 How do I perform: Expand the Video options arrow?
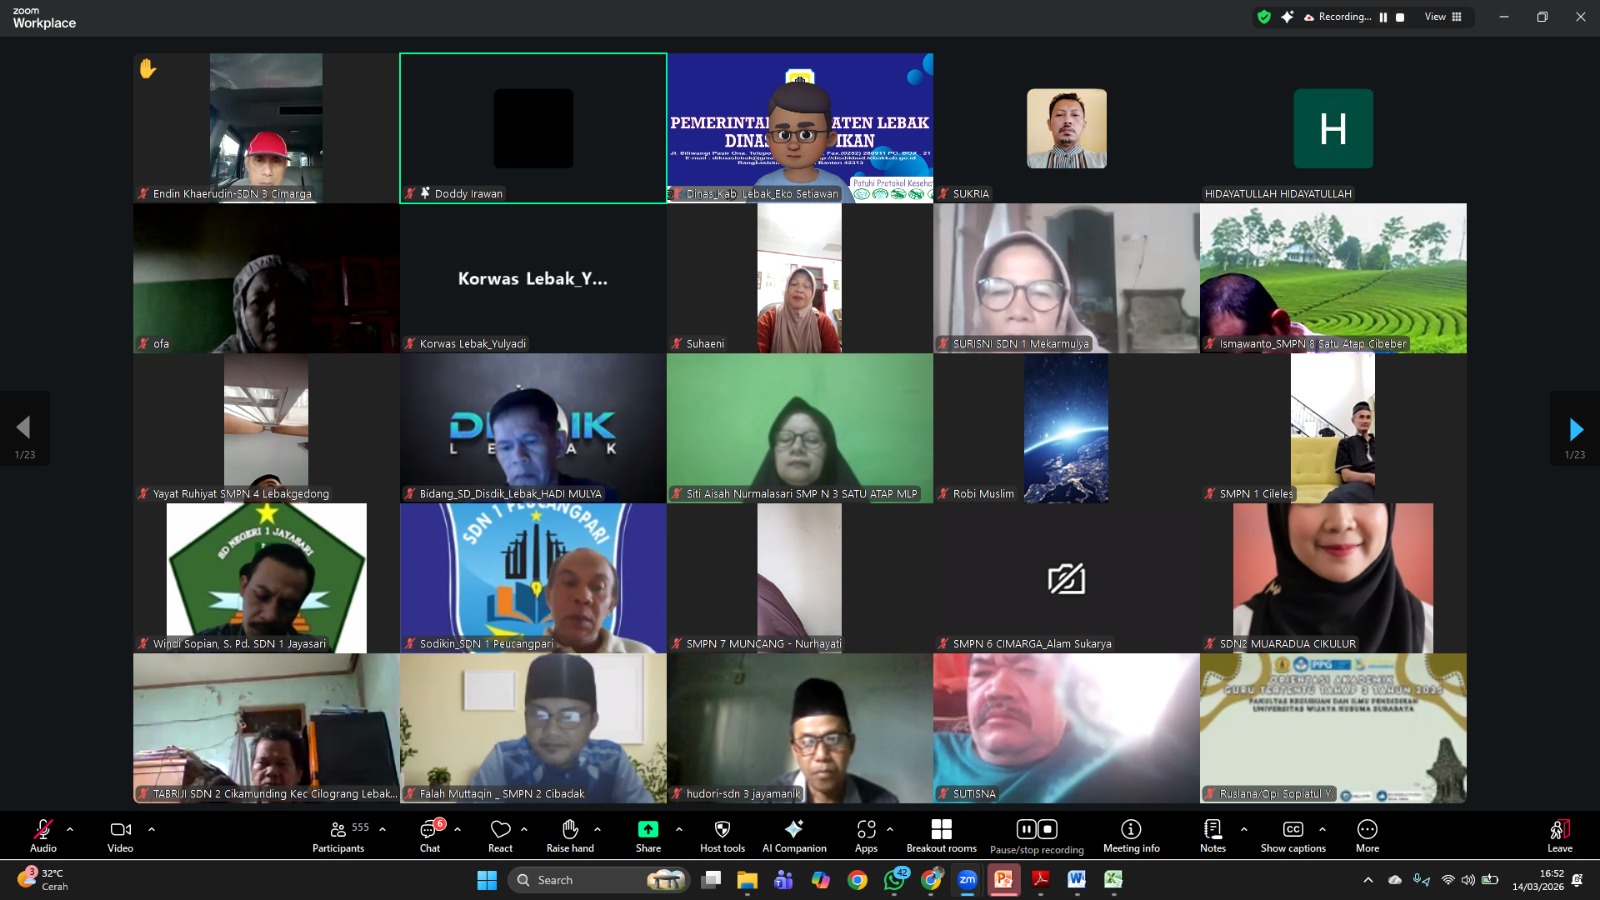[152, 829]
